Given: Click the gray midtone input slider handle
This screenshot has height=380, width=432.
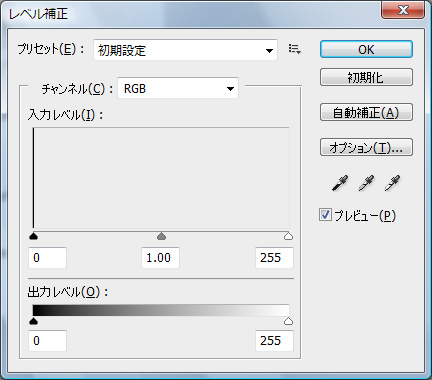Looking at the screenshot, I should coord(161,236).
